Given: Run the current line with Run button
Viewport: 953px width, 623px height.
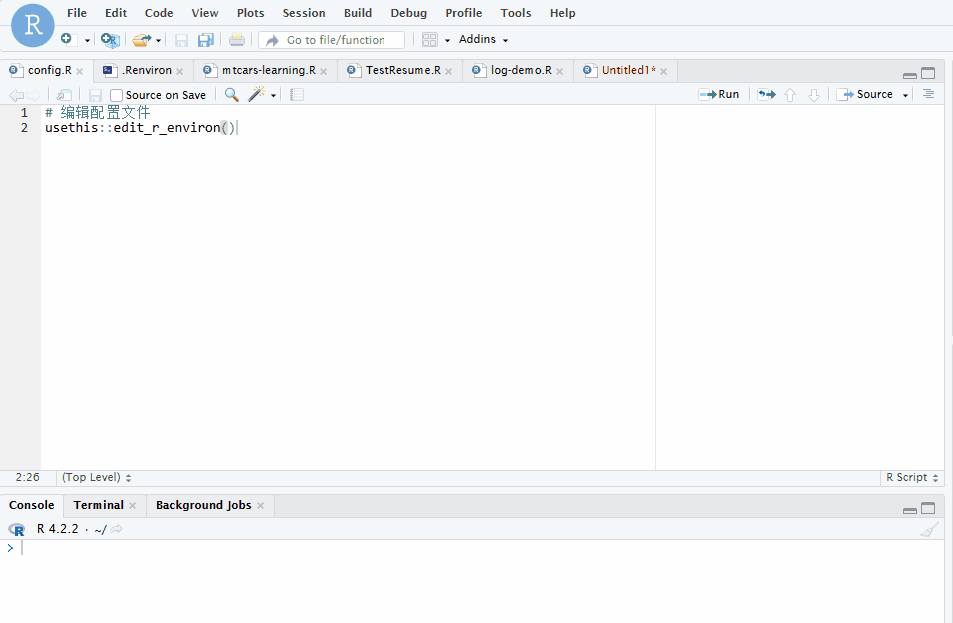Looking at the screenshot, I should coord(719,94).
